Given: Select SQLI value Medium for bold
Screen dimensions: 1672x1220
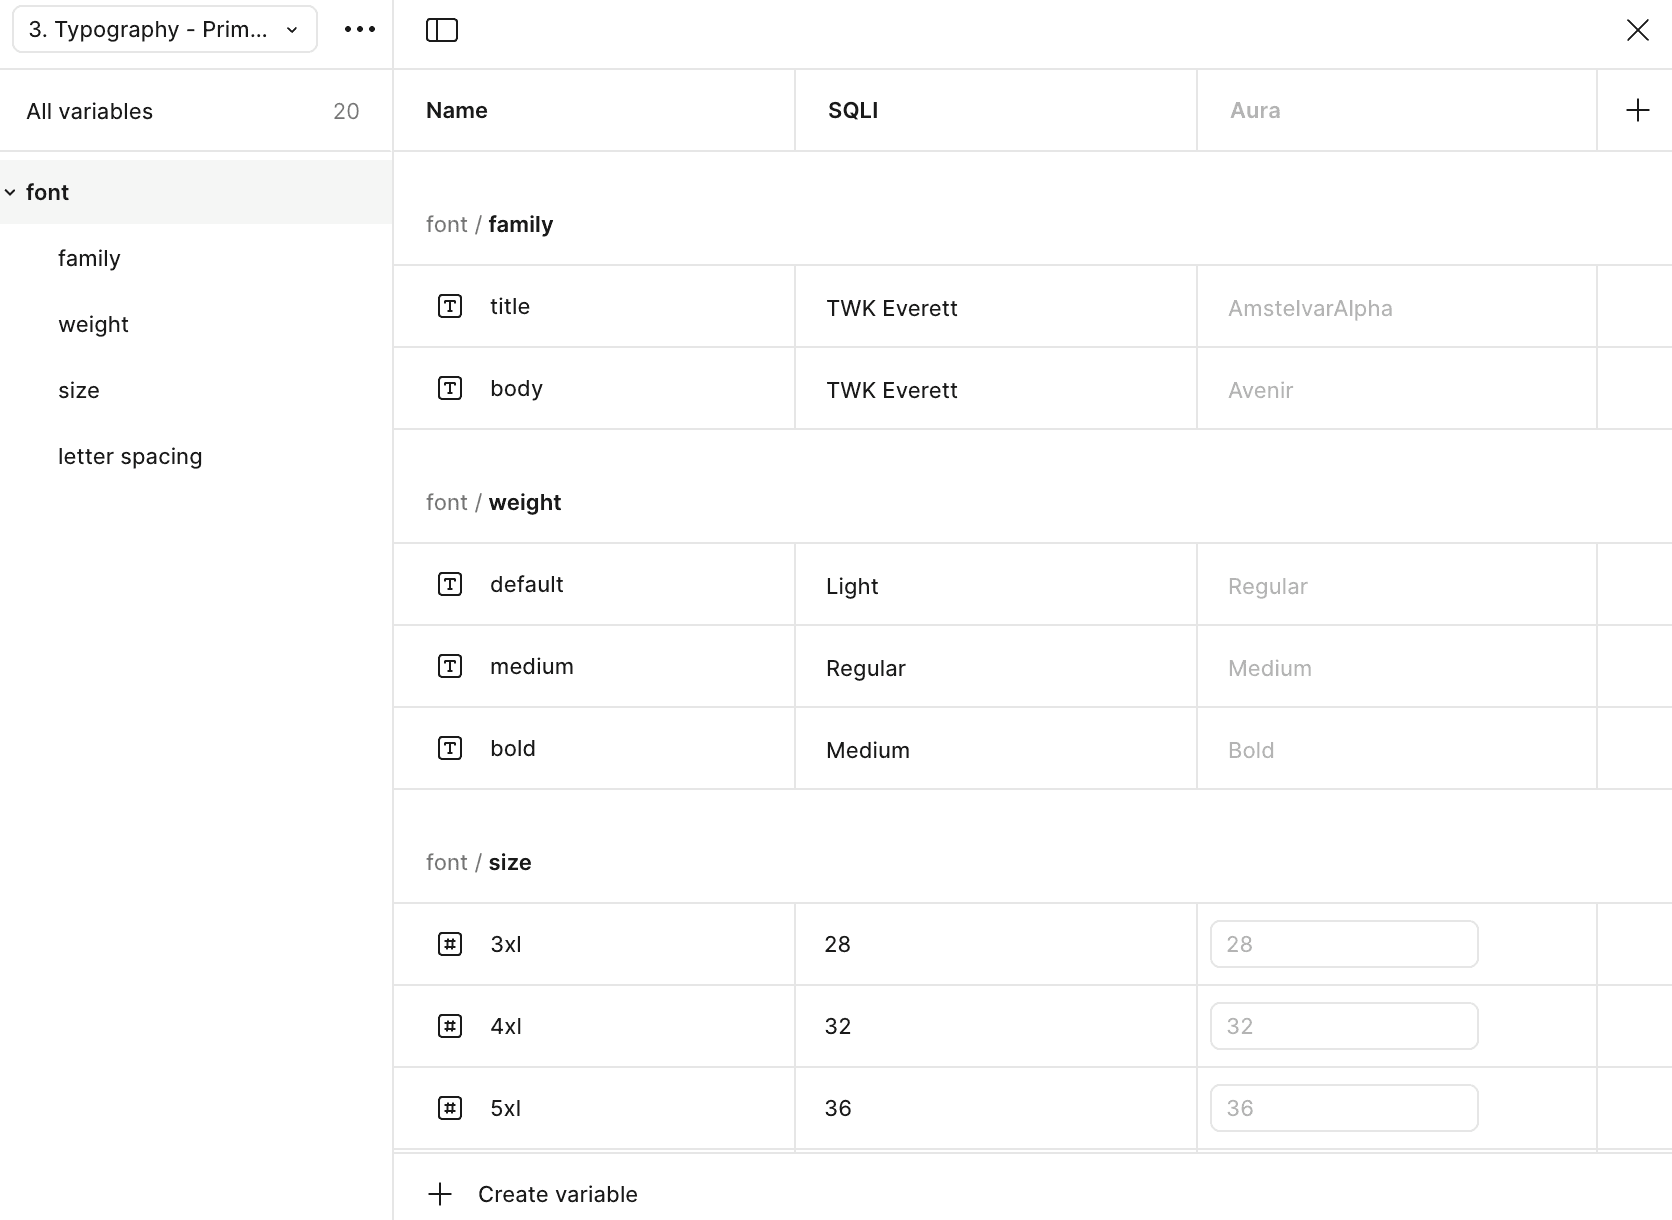Looking at the screenshot, I should coord(868,750).
